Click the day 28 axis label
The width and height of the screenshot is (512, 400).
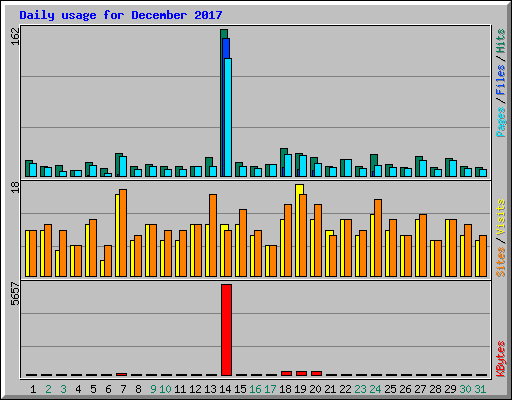pos(435,389)
